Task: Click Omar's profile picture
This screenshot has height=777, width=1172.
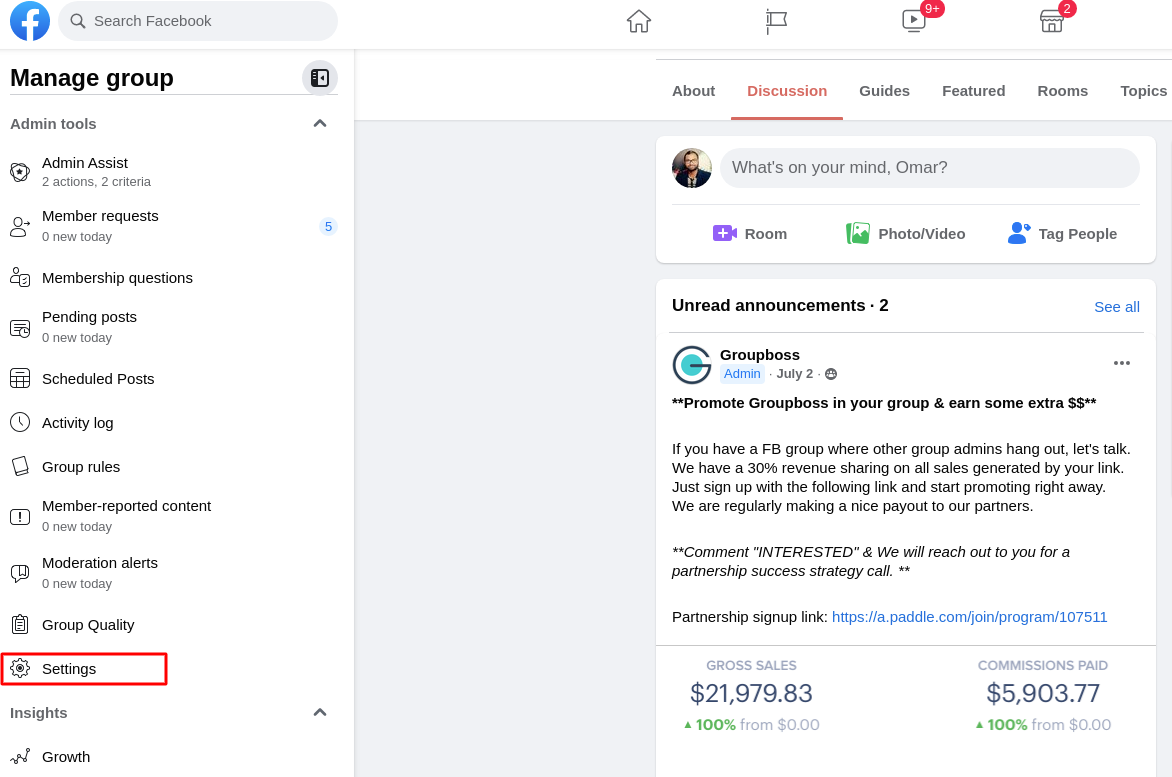Action: [x=692, y=167]
